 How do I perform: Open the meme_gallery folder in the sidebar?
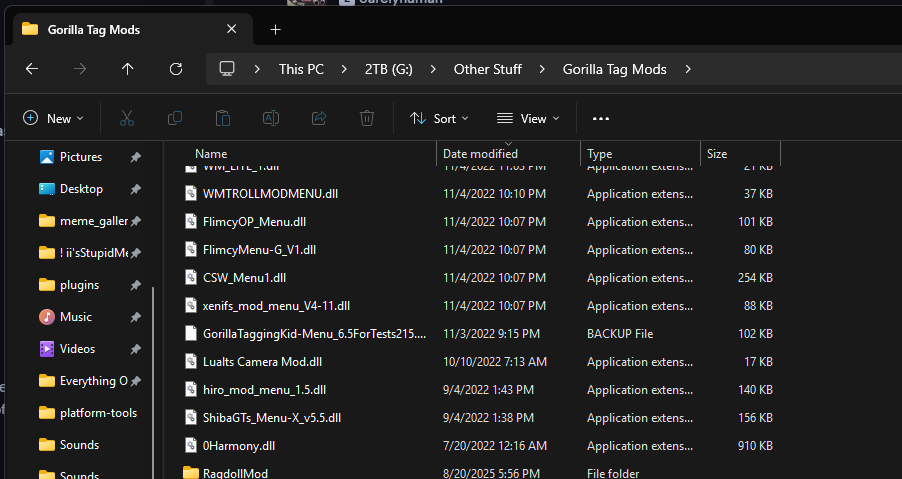(x=83, y=221)
